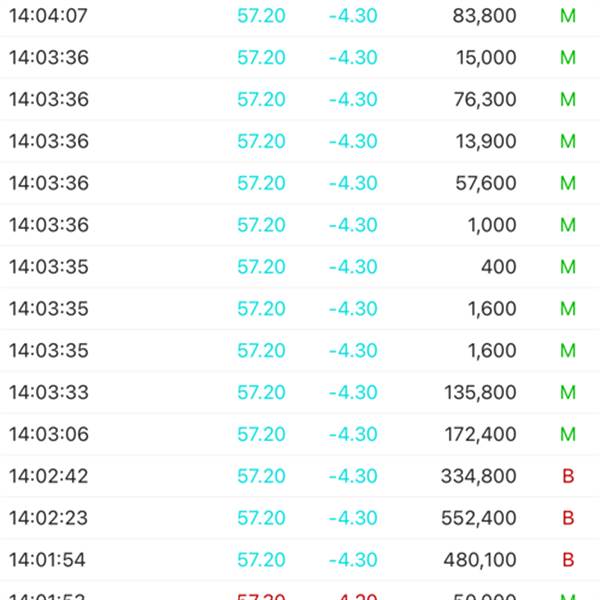Screen dimensions: 600x600
Task: Click the 14:02:42 trade timestamp
Action: (x=48, y=476)
